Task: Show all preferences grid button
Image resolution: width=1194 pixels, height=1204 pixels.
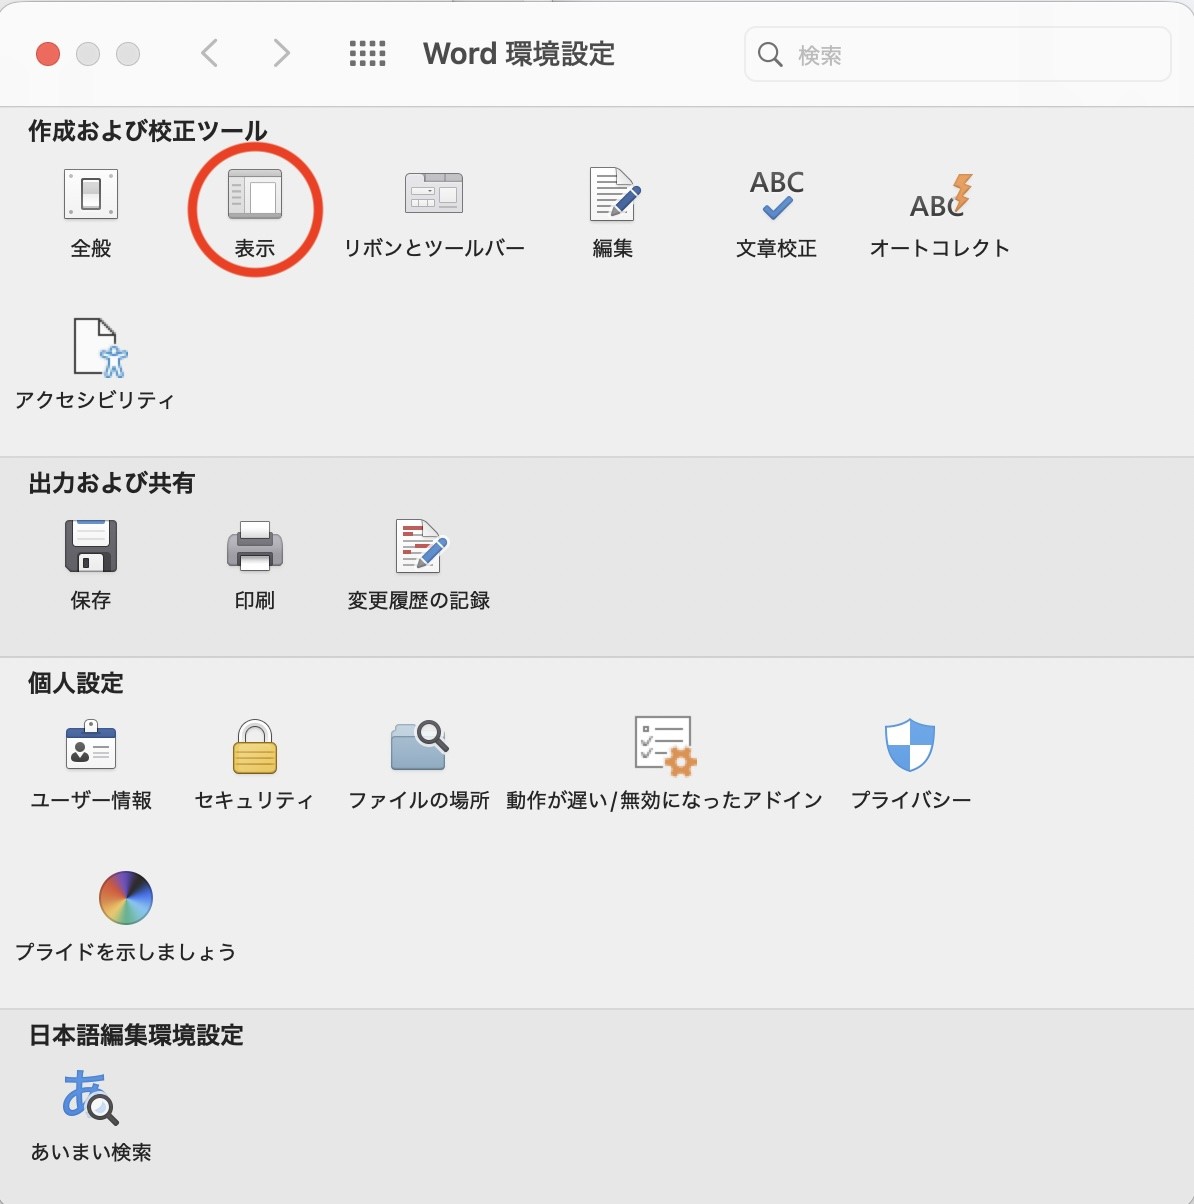Action: click(x=368, y=53)
